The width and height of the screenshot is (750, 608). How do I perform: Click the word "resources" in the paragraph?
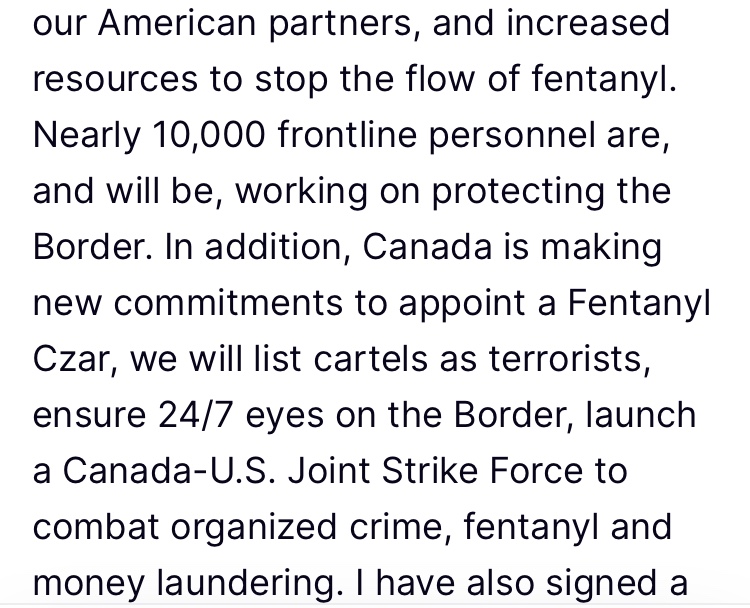115,79
